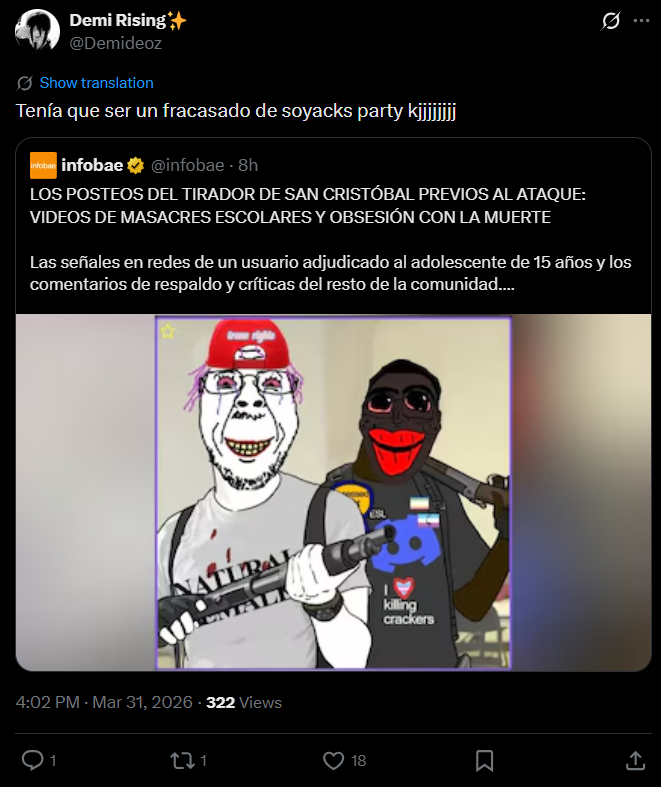Click the @Demideoz handle
The image size is (661, 787).
(115, 43)
